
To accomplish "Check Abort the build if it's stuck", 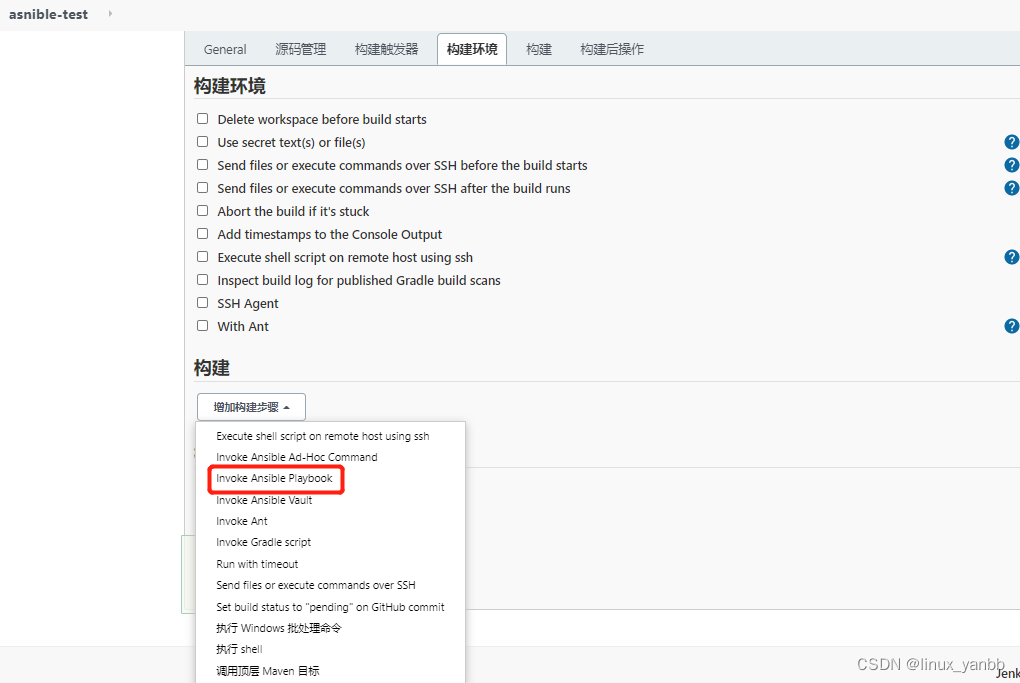I will [x=202, y=211].
